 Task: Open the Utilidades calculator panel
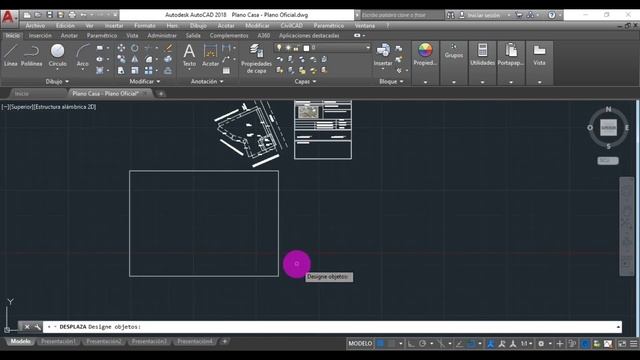coord(482,54)
